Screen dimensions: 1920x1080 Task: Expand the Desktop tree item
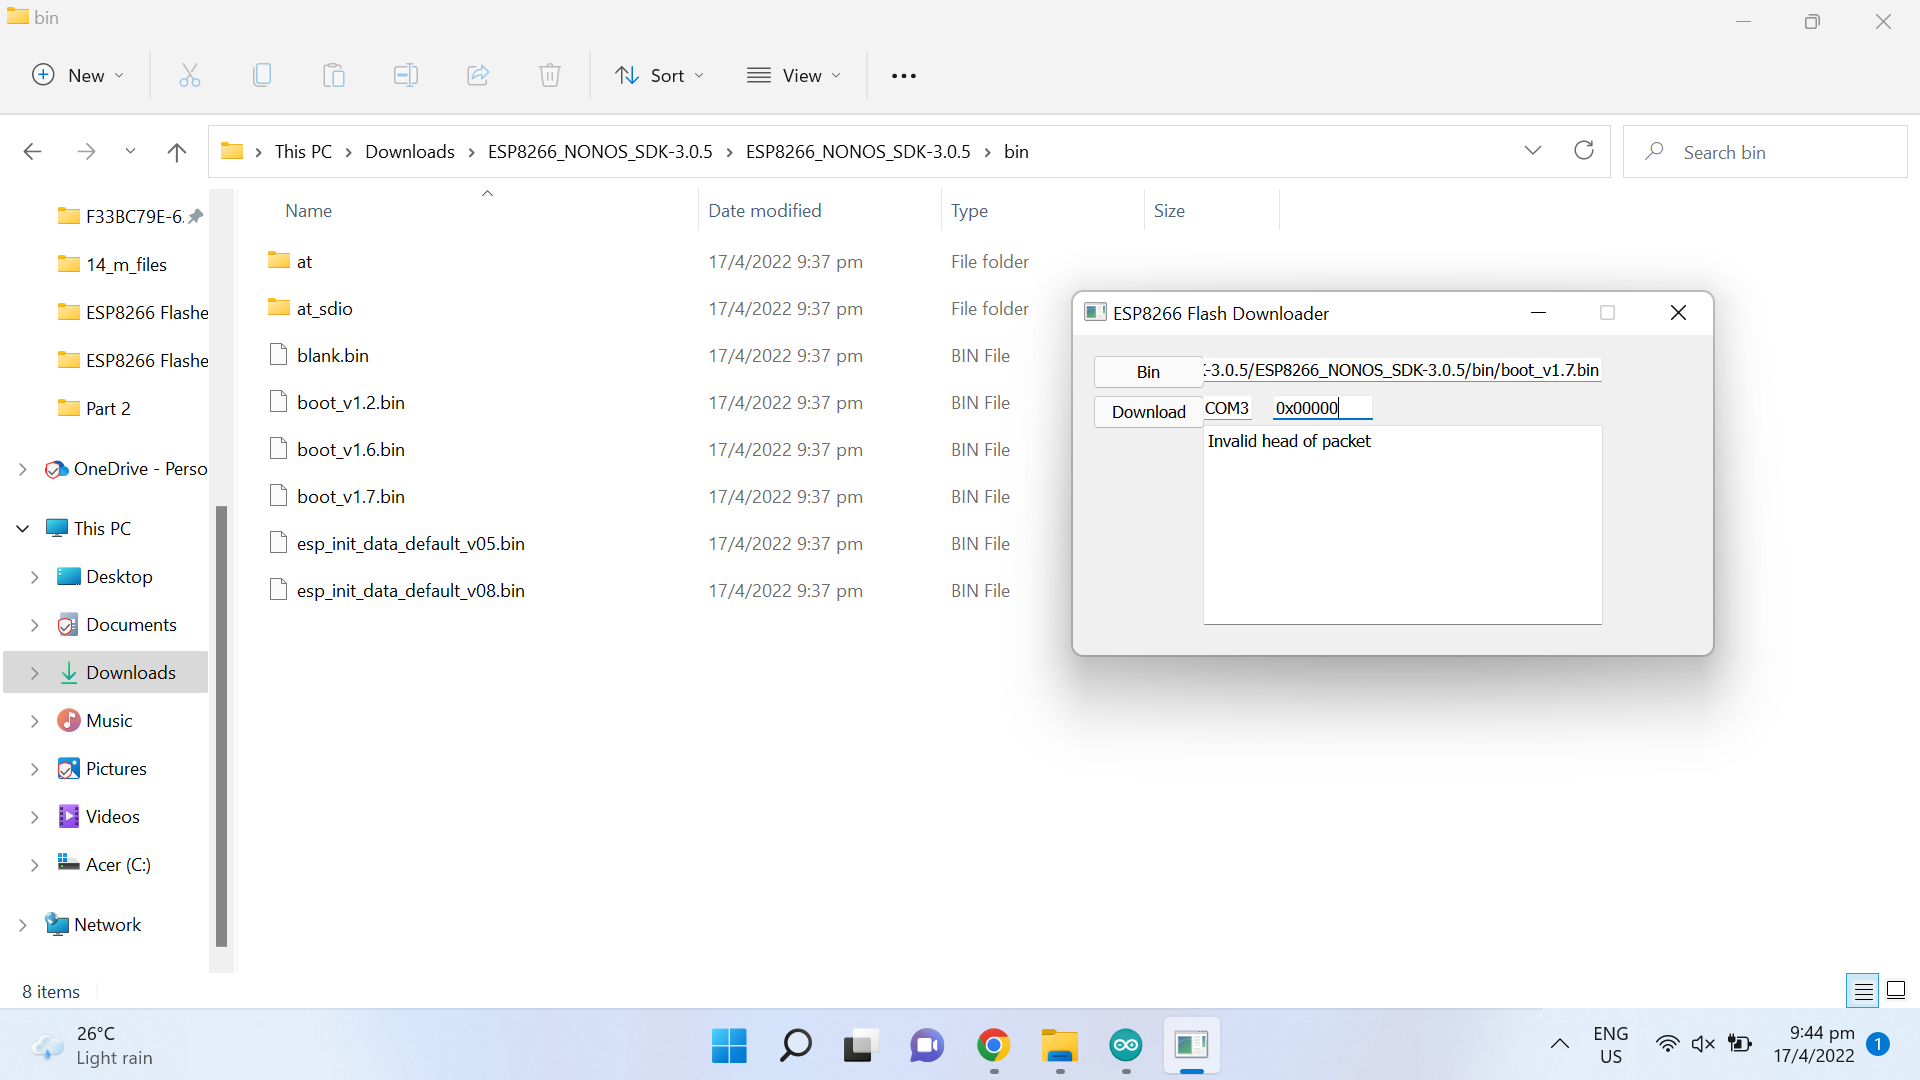tap(35, 577)
